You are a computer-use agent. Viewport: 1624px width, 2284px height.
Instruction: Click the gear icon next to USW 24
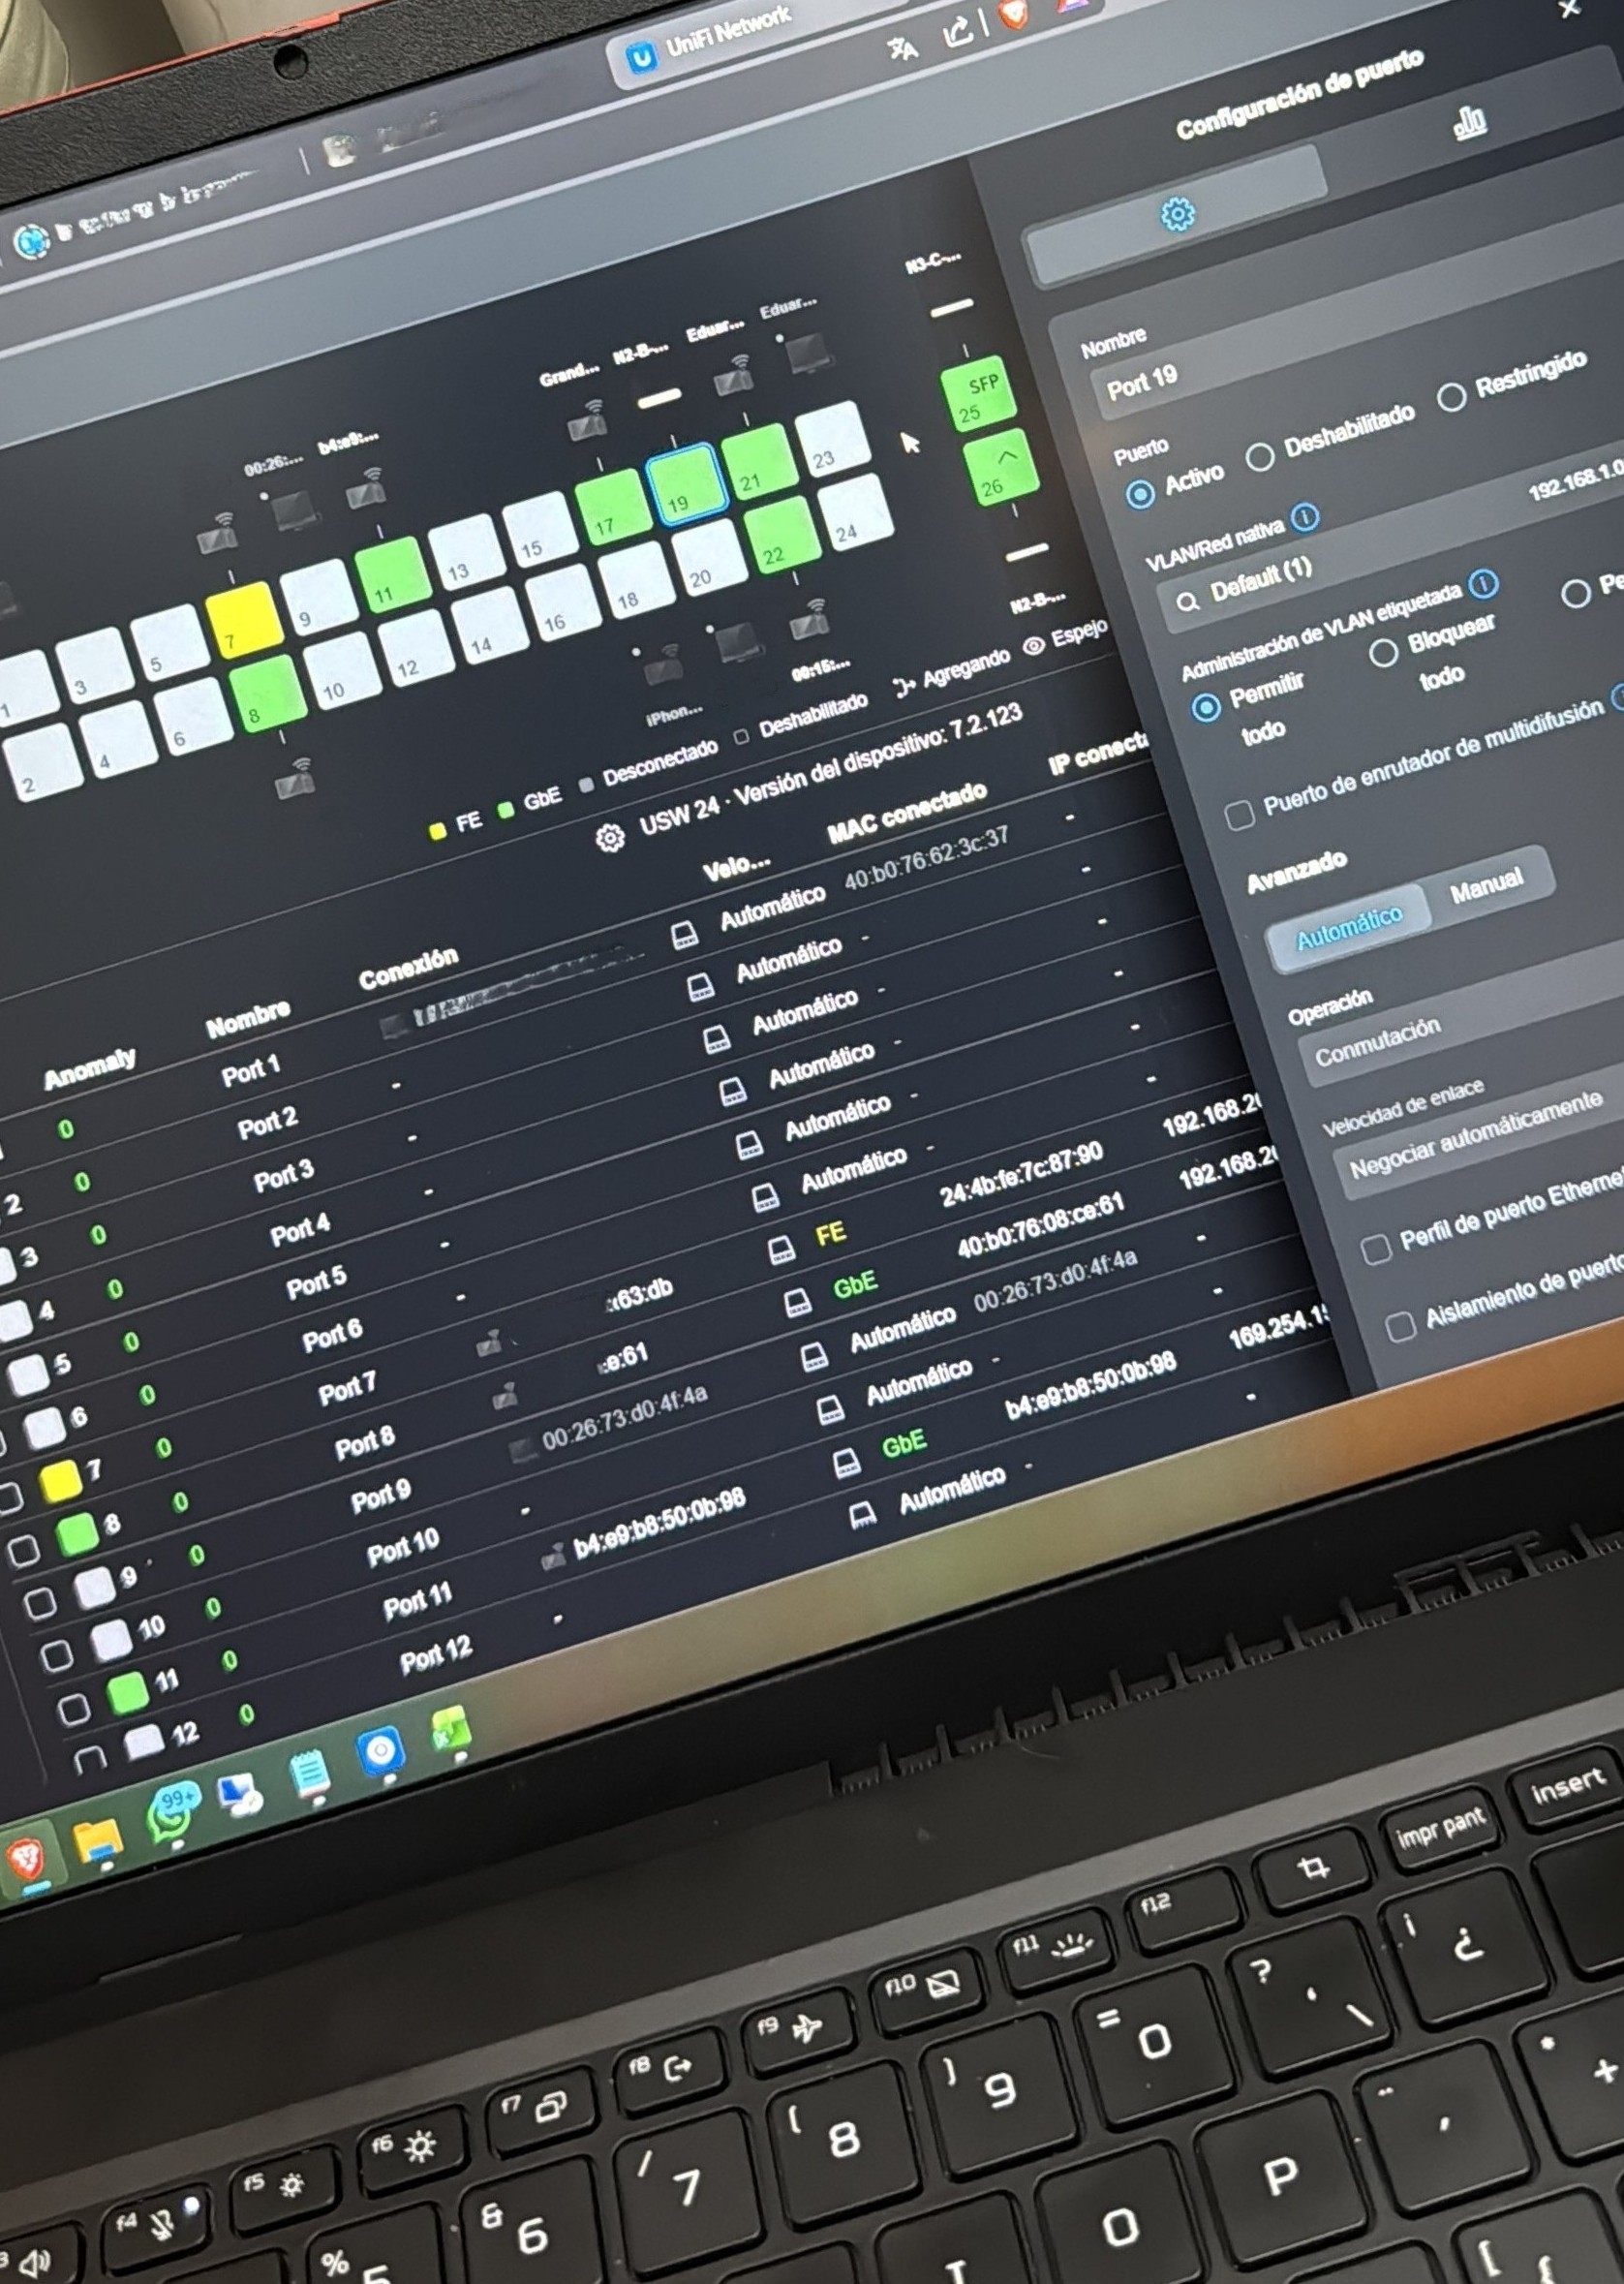(609, 838)
